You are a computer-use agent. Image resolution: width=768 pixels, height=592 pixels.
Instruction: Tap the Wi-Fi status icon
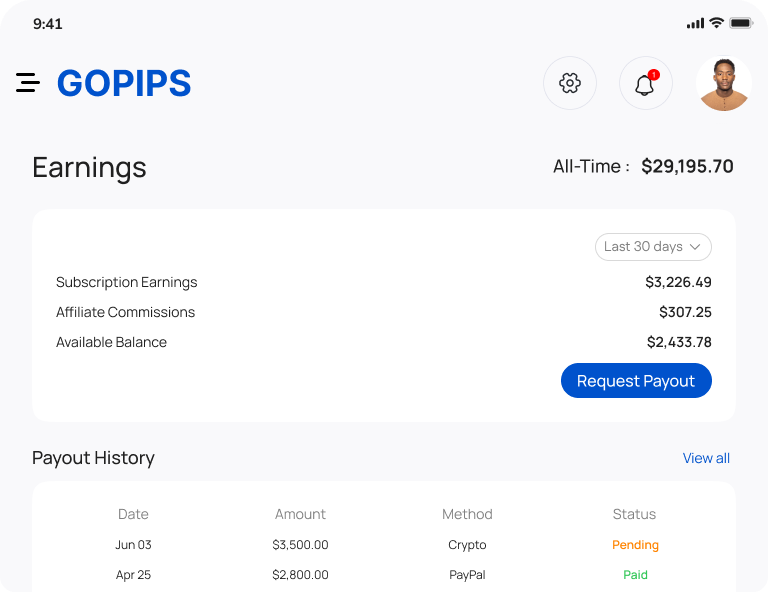[717, 23]
